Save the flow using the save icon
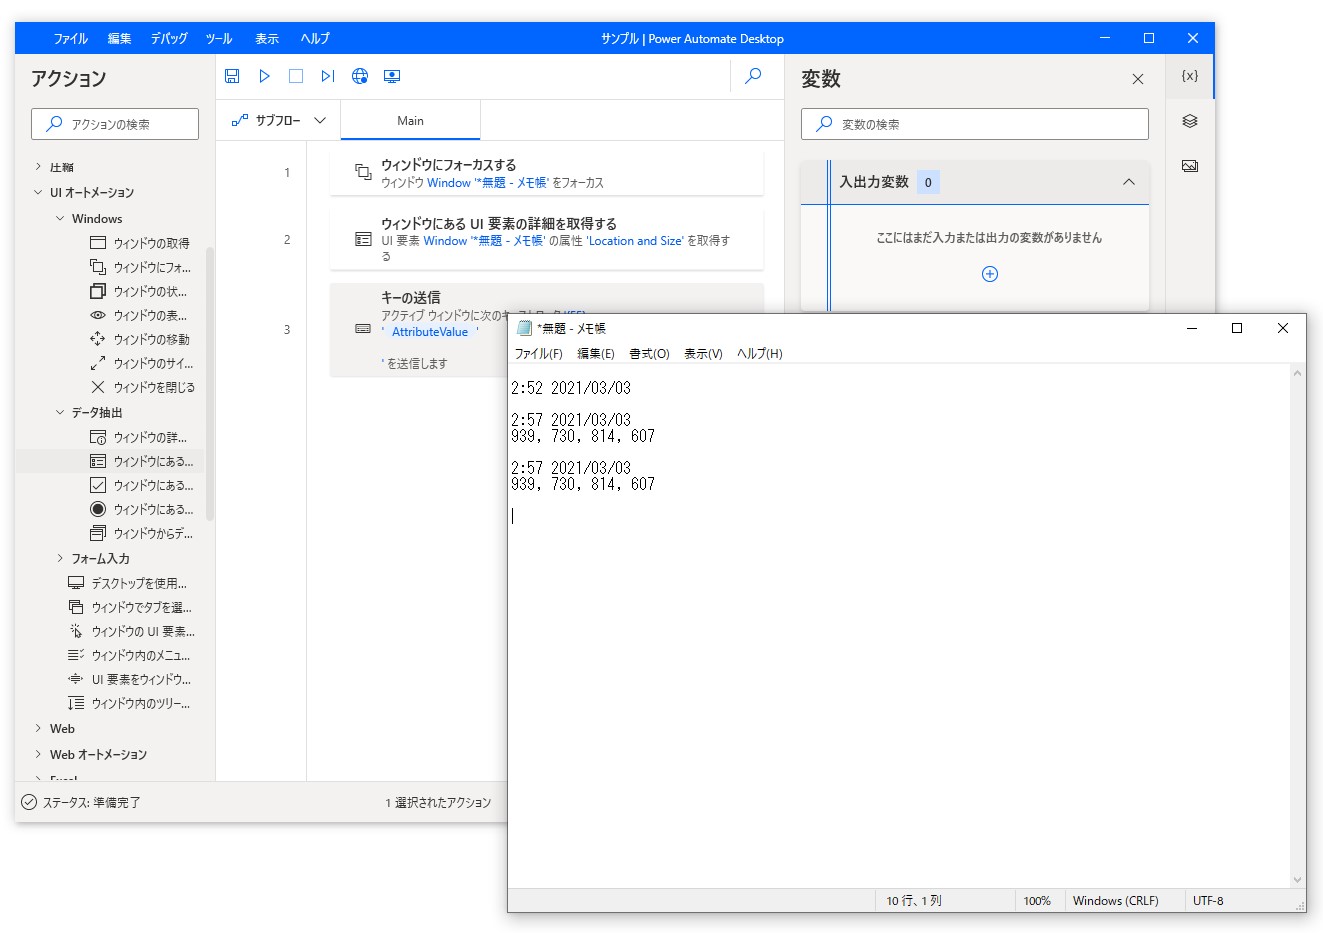1323x933 pixels. pos(232,76)
